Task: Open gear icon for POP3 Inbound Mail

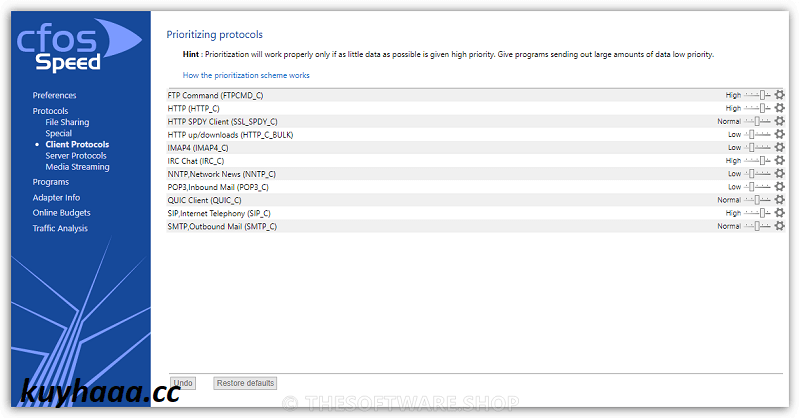Action: 779,187
